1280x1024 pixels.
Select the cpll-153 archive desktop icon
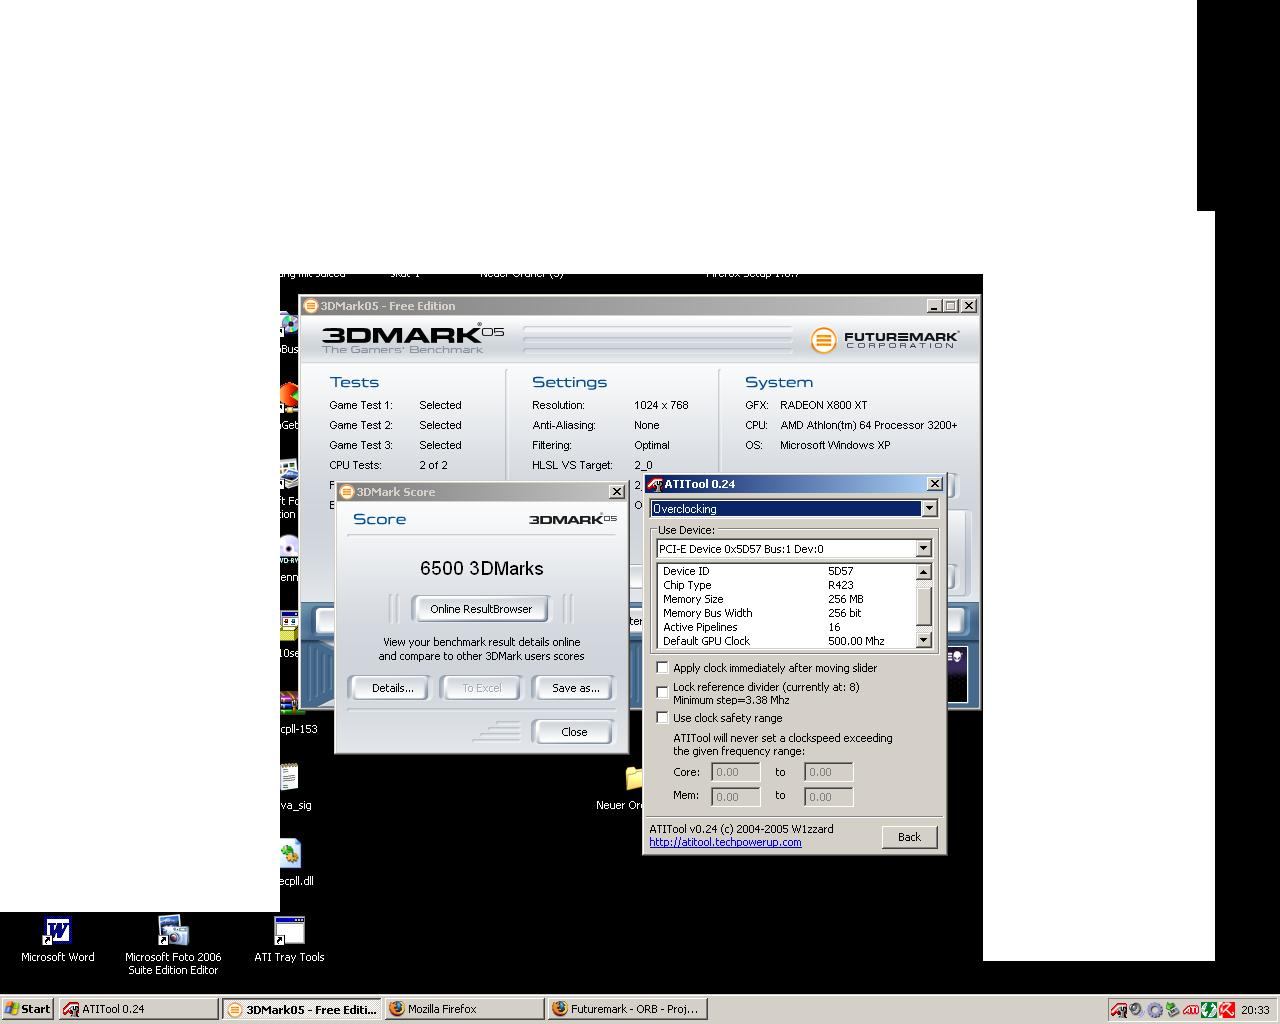click(x=290, y=702)
